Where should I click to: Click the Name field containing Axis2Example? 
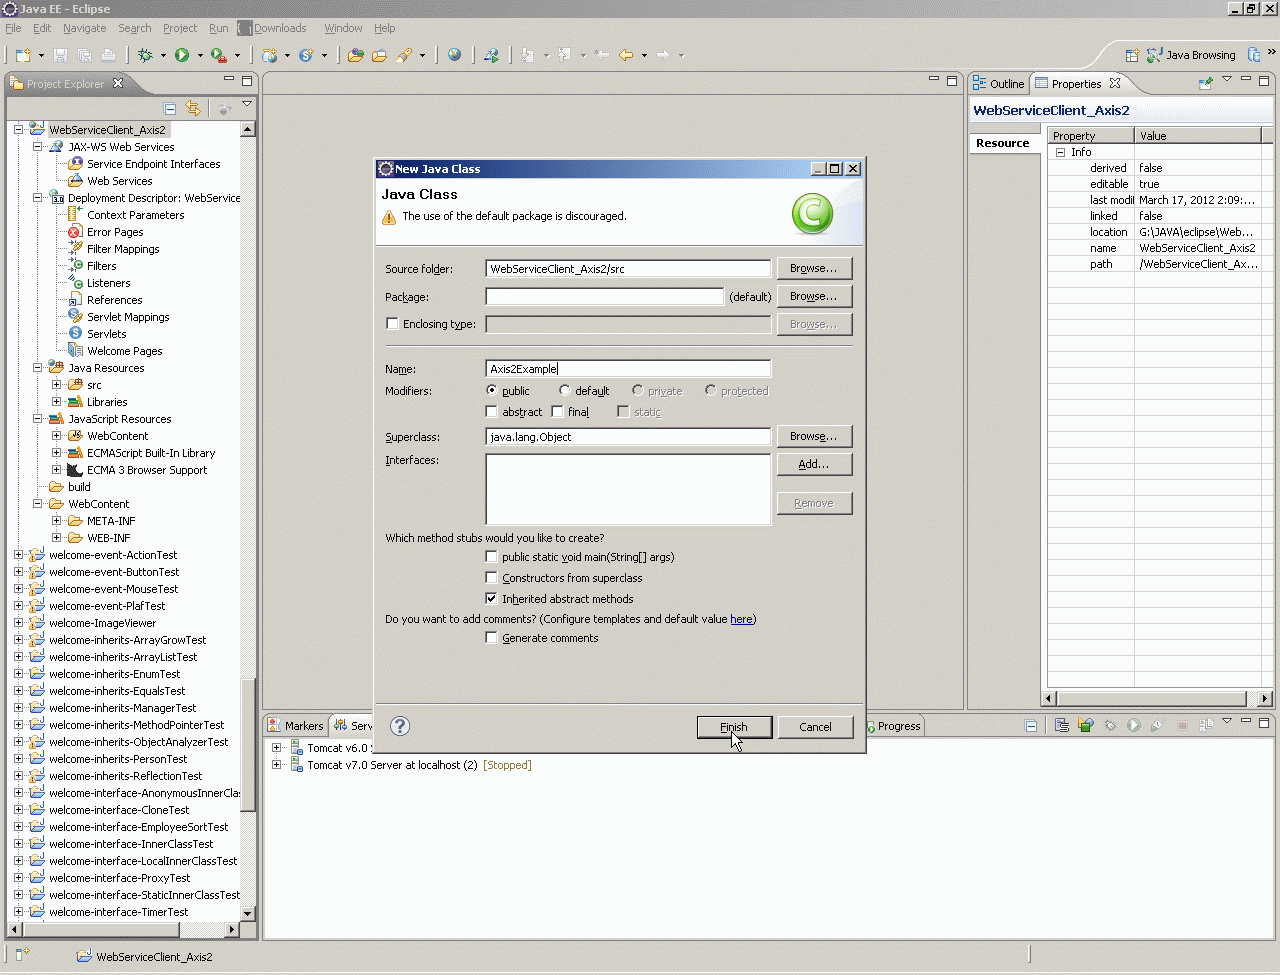(628, 368)
